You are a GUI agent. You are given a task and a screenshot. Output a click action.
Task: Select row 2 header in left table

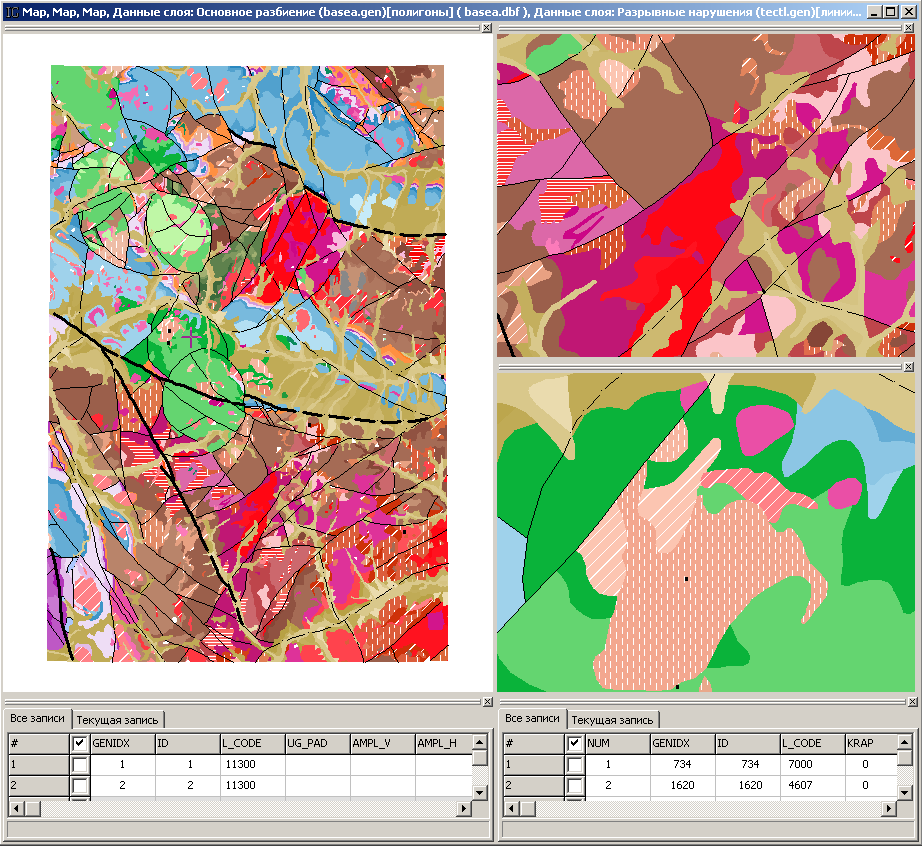coord(38,785)
